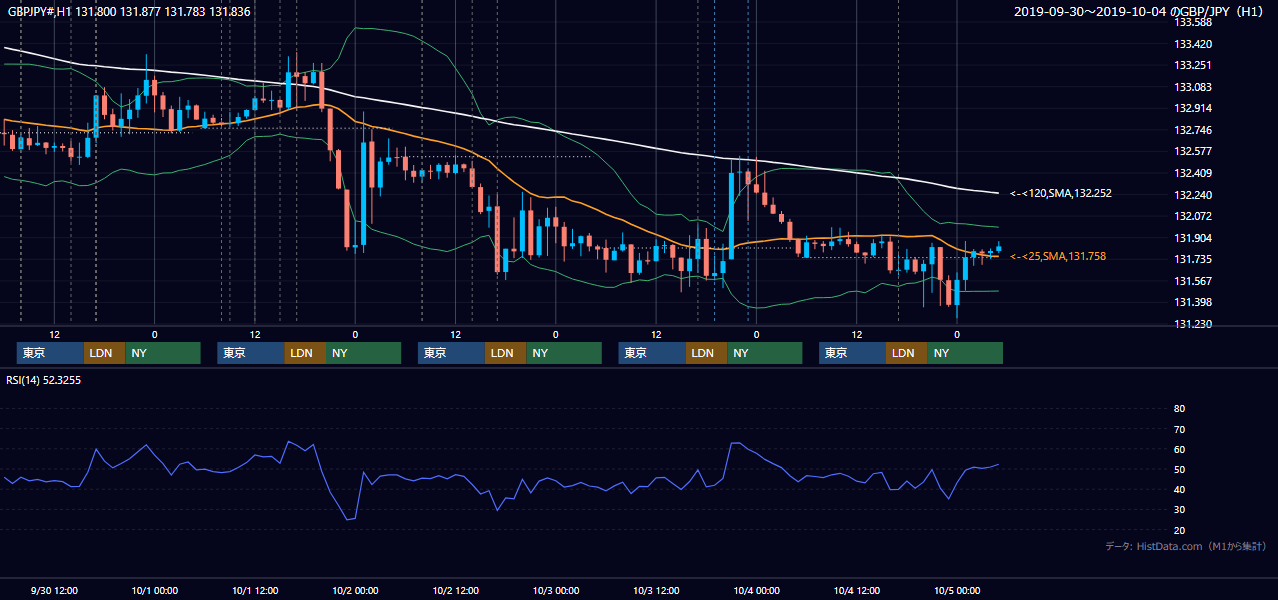
Task: Select the 131.904 price axis label
Action: click(x=1193, y=238)
